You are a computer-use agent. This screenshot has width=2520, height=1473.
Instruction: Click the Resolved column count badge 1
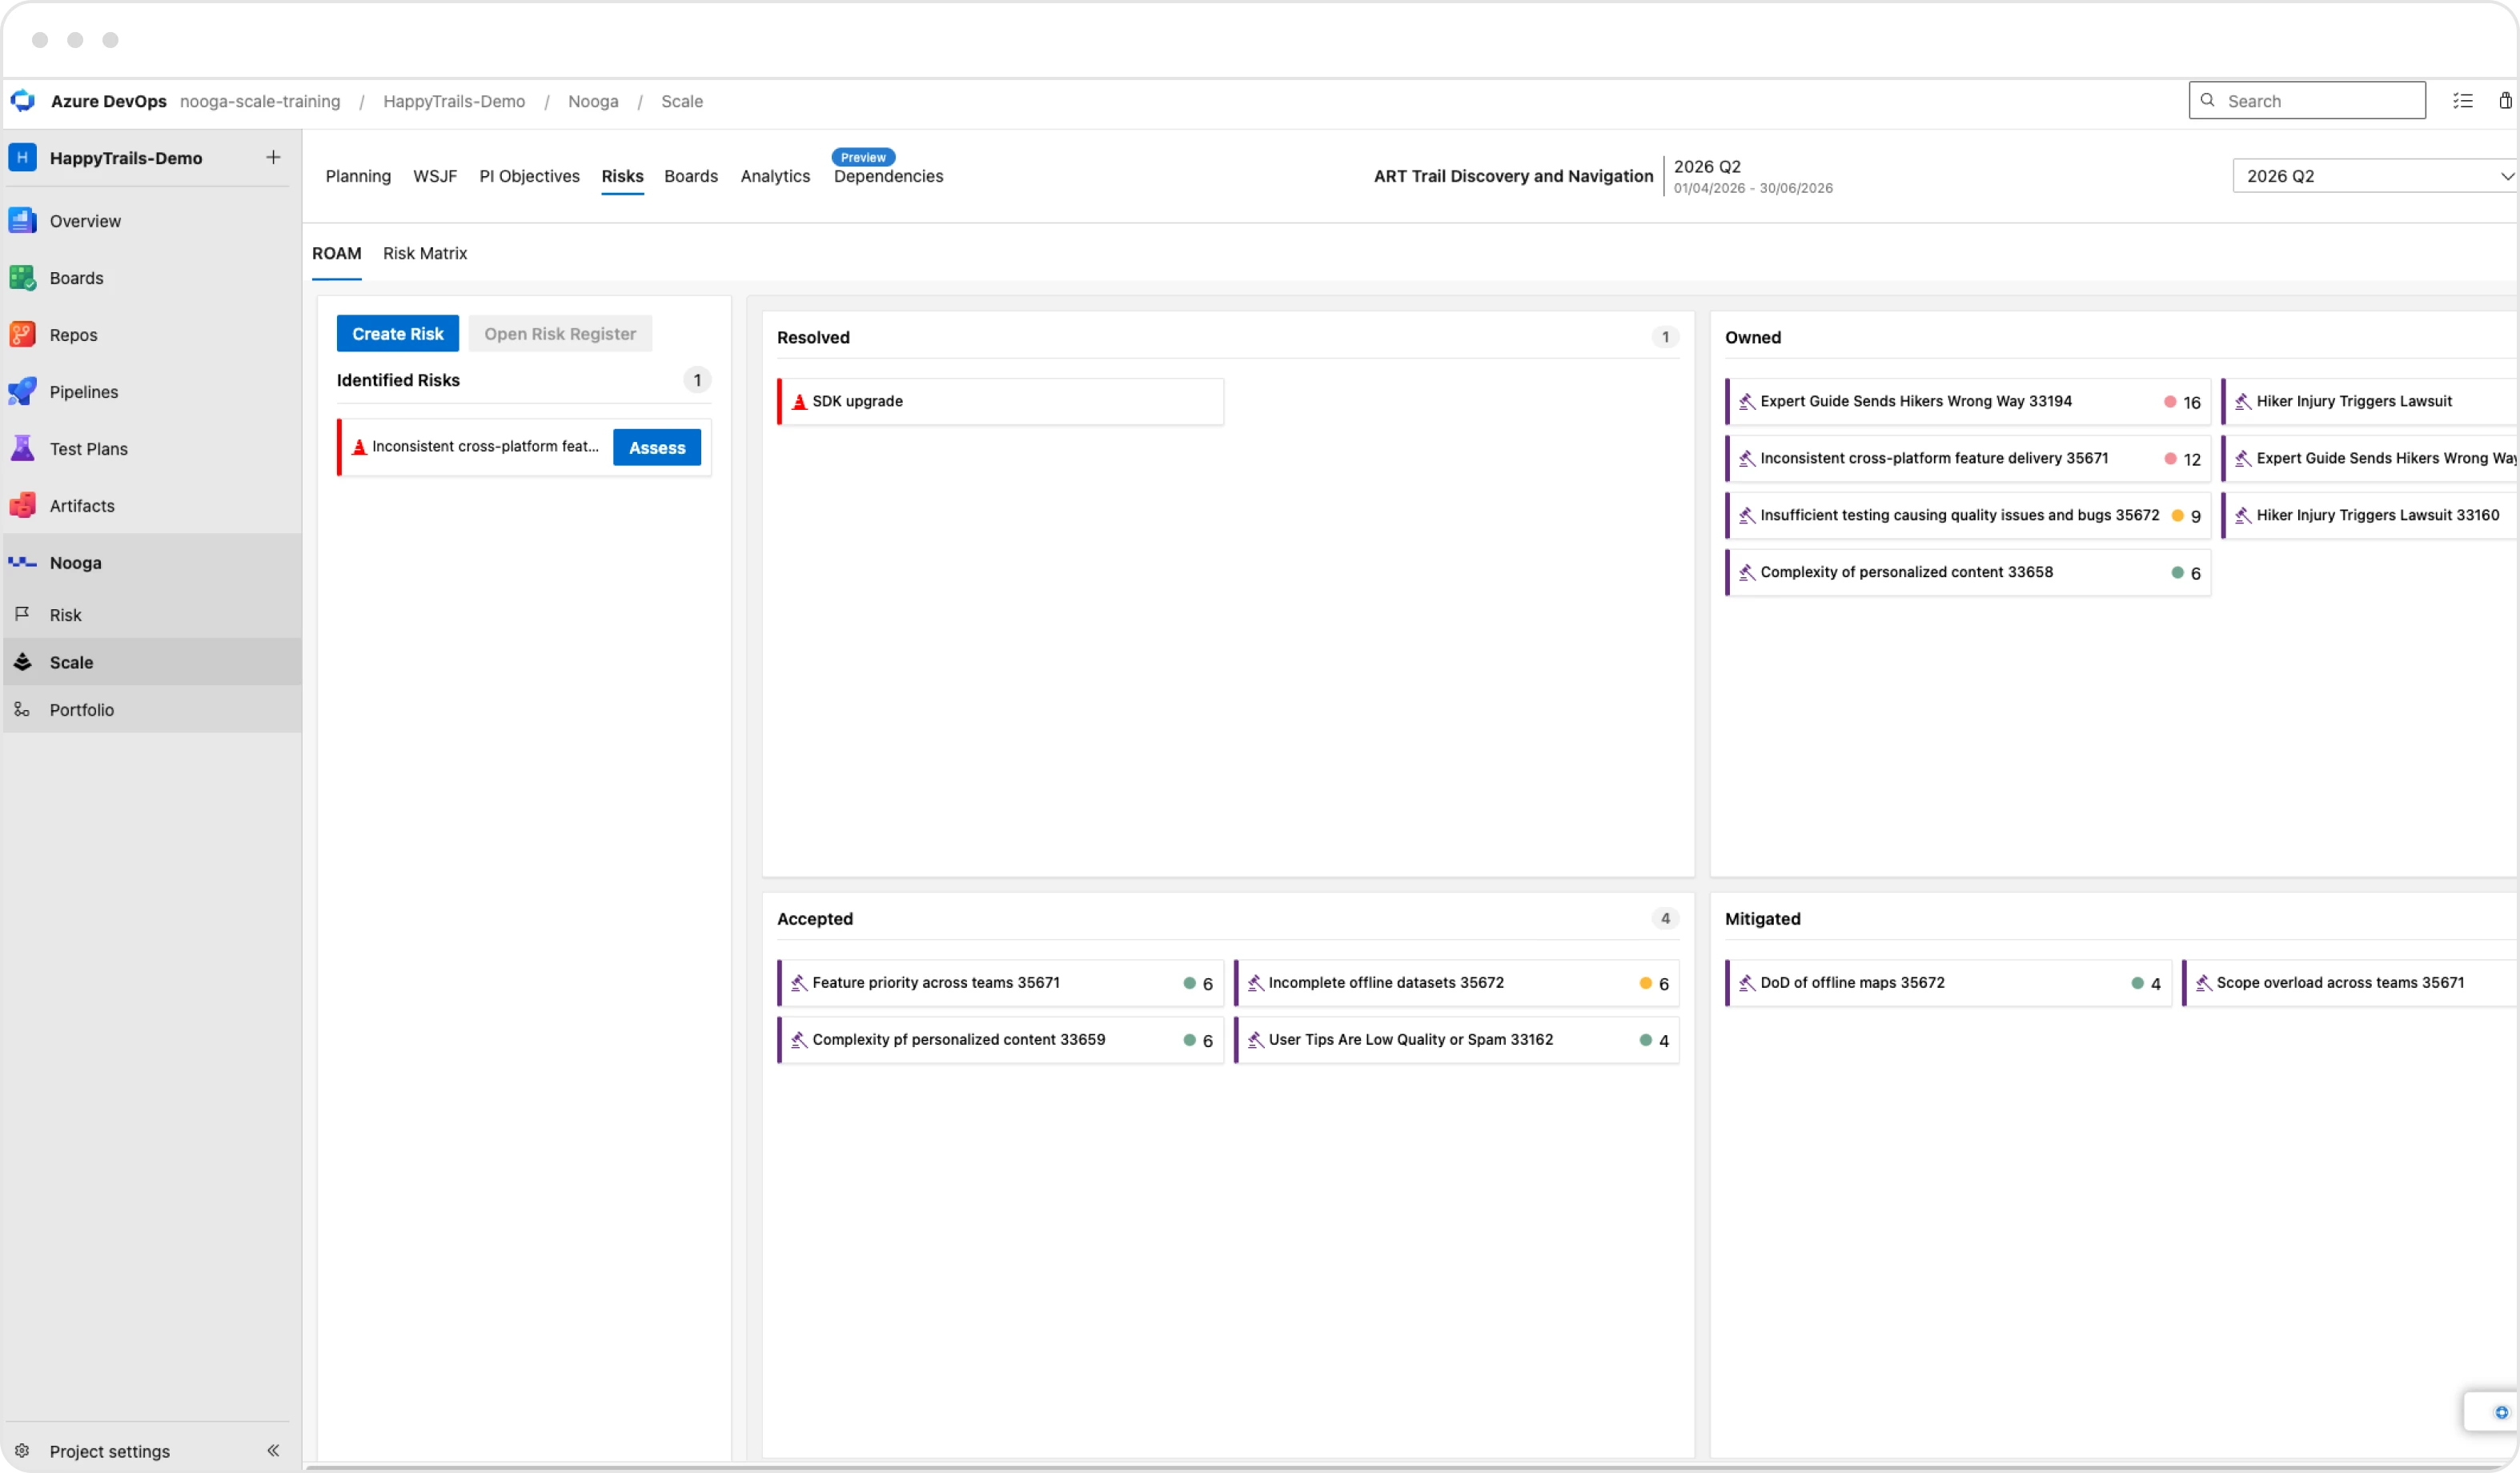pos(1665,337)
